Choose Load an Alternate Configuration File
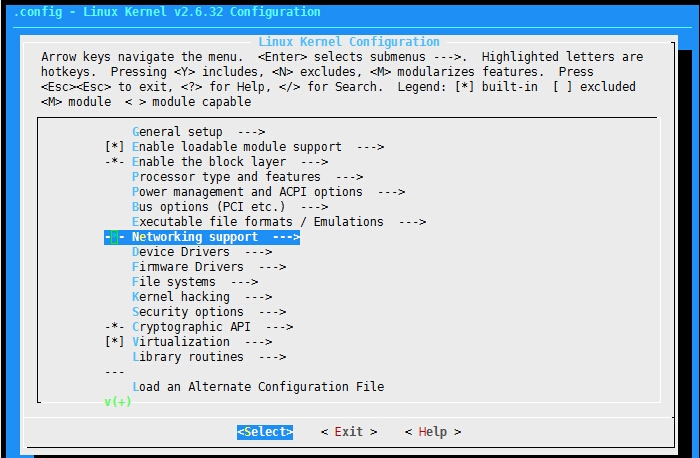Screen dimensions: 700x458 coord(258,387)
